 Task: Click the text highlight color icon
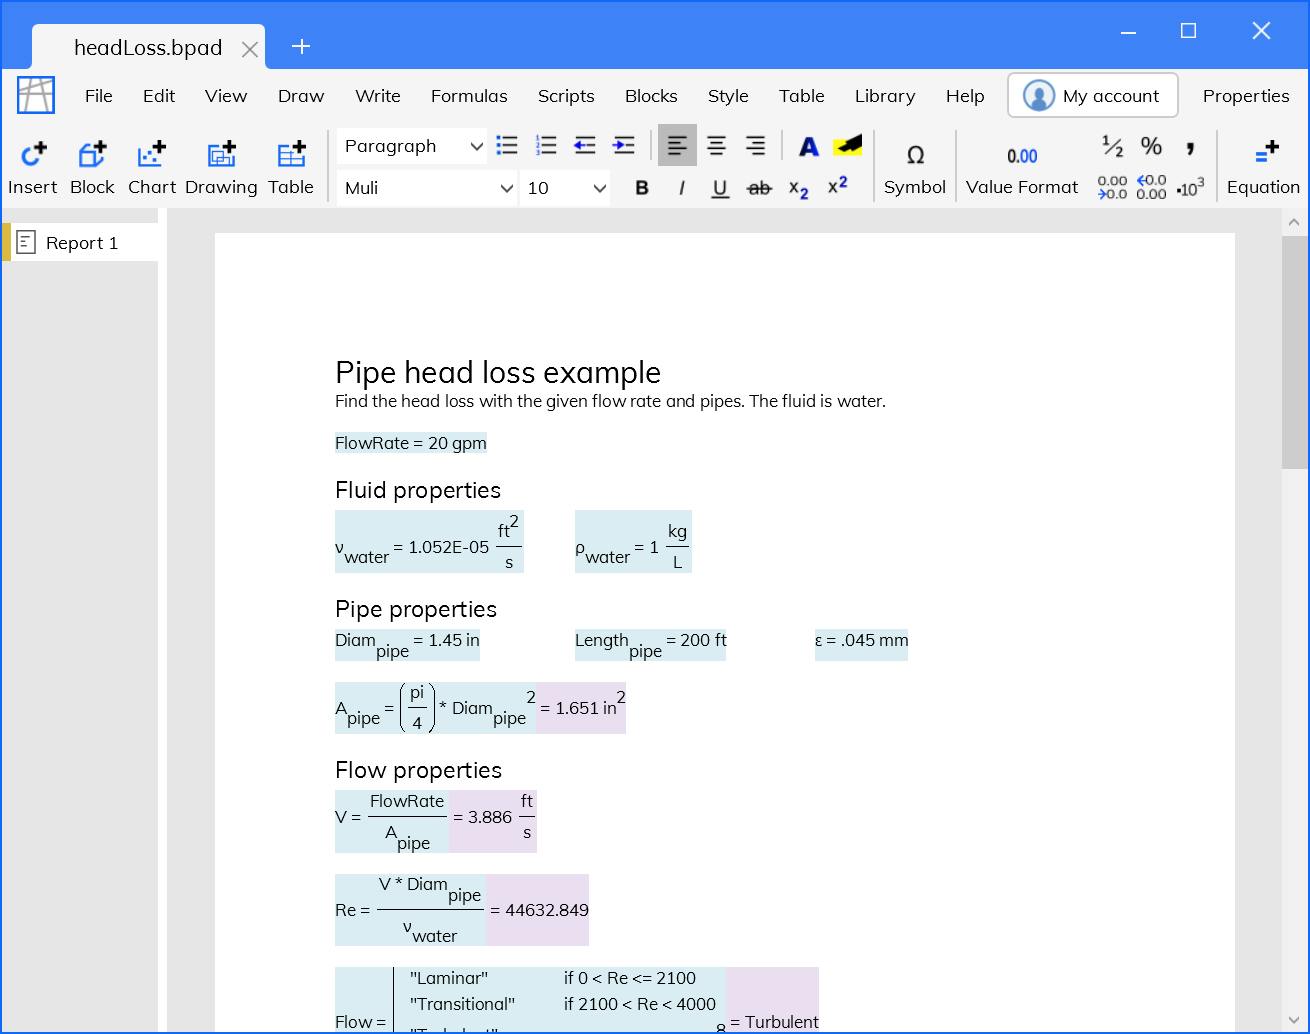pos(848,146)
